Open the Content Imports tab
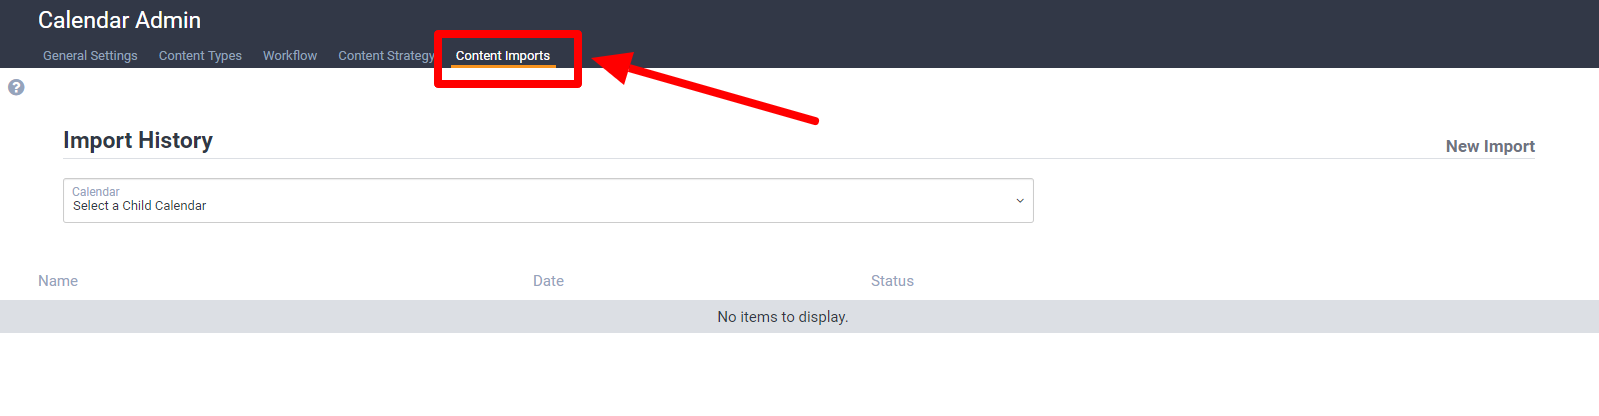 click(503, 56)
